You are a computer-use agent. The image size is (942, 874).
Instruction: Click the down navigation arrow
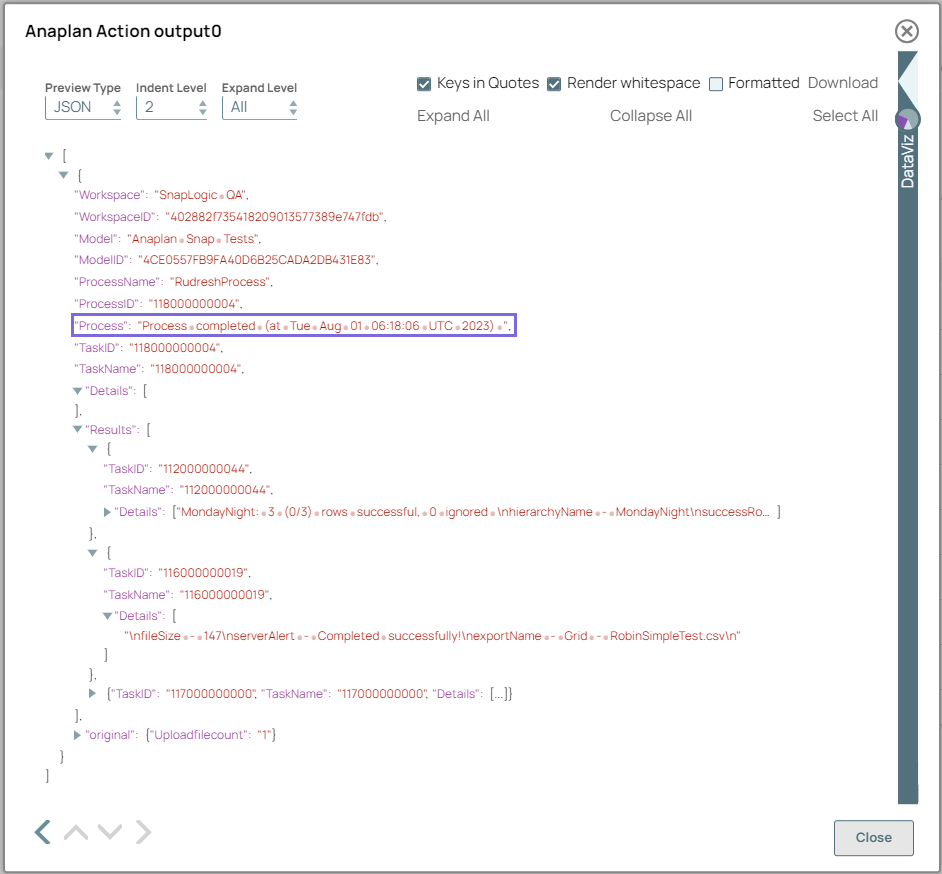tap(108, 832)
